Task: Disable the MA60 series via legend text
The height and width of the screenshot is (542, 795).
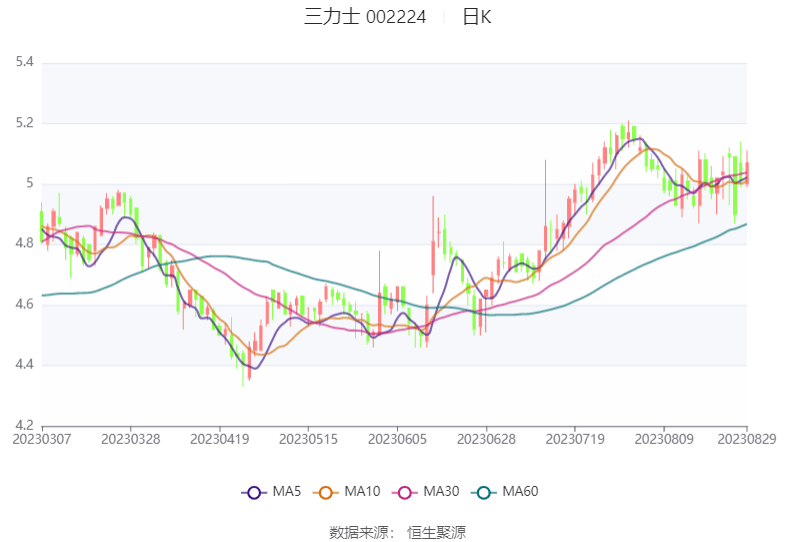Action: coord(520,492)
